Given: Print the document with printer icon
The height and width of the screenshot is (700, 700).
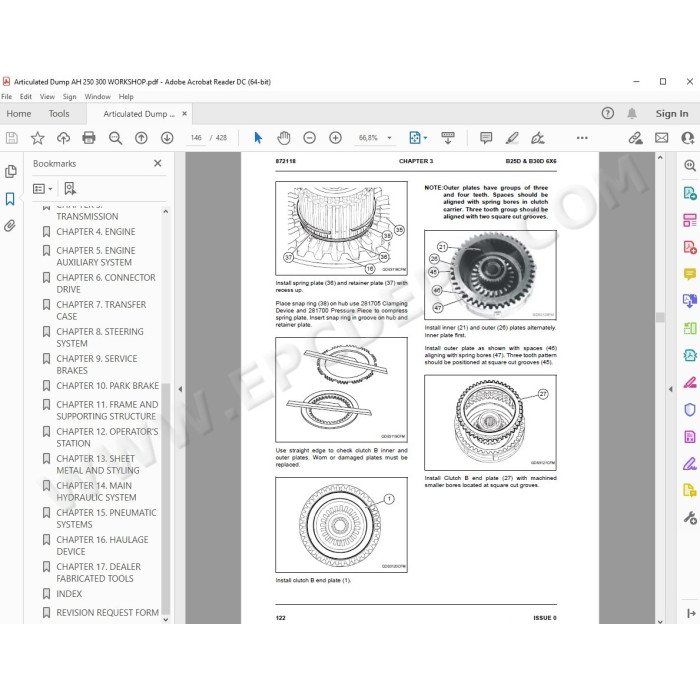Looking at the screenshot, I should tap(89, 138).
